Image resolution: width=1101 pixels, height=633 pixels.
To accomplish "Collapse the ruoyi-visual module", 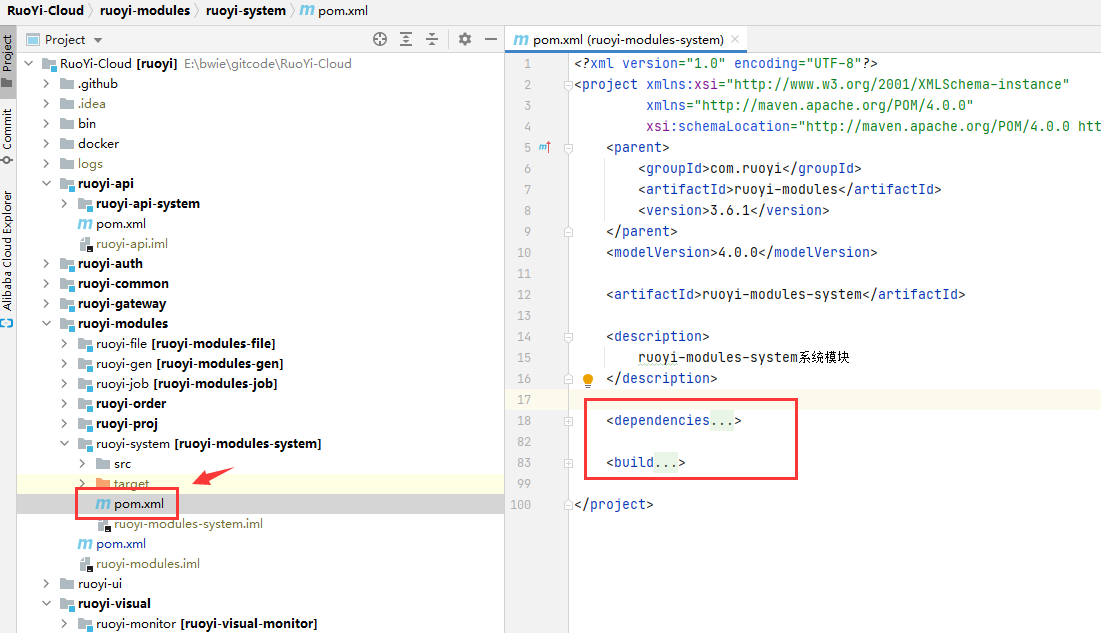I will pos(46,603).
